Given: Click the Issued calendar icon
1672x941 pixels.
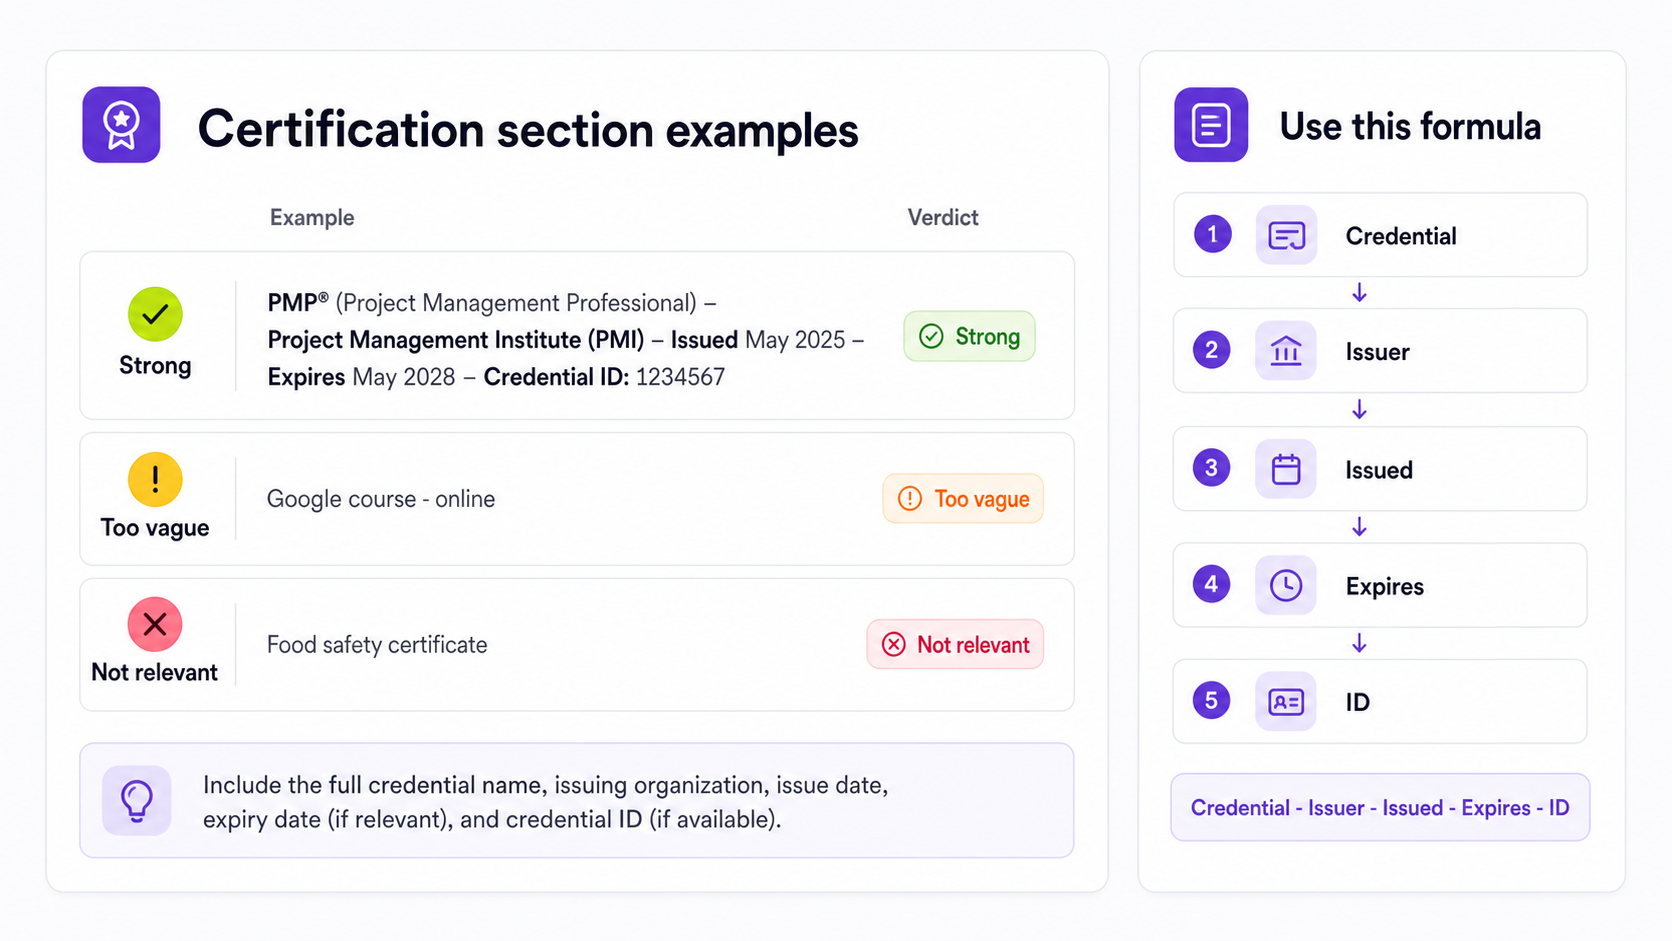Looking at the screenshot, I should [x=1286, y=469].
